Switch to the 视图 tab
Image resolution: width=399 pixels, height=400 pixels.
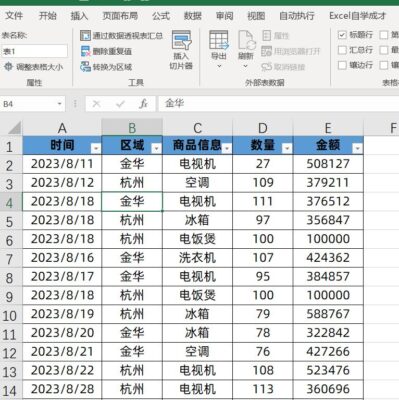[256, 16]
